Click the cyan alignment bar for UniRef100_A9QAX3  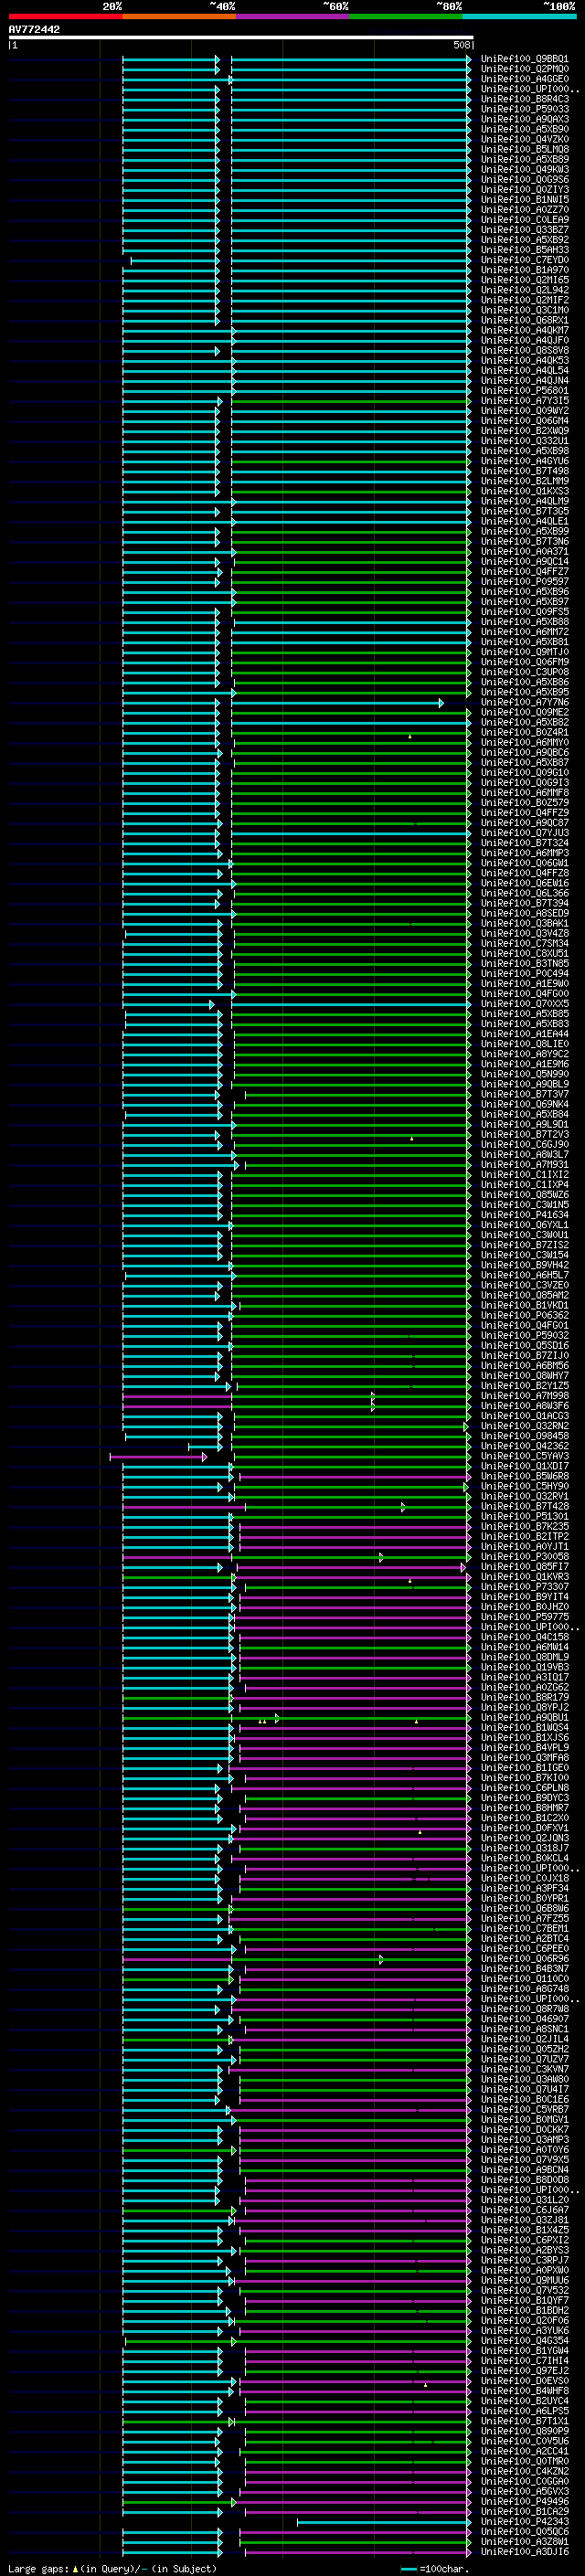click(296, 119)
